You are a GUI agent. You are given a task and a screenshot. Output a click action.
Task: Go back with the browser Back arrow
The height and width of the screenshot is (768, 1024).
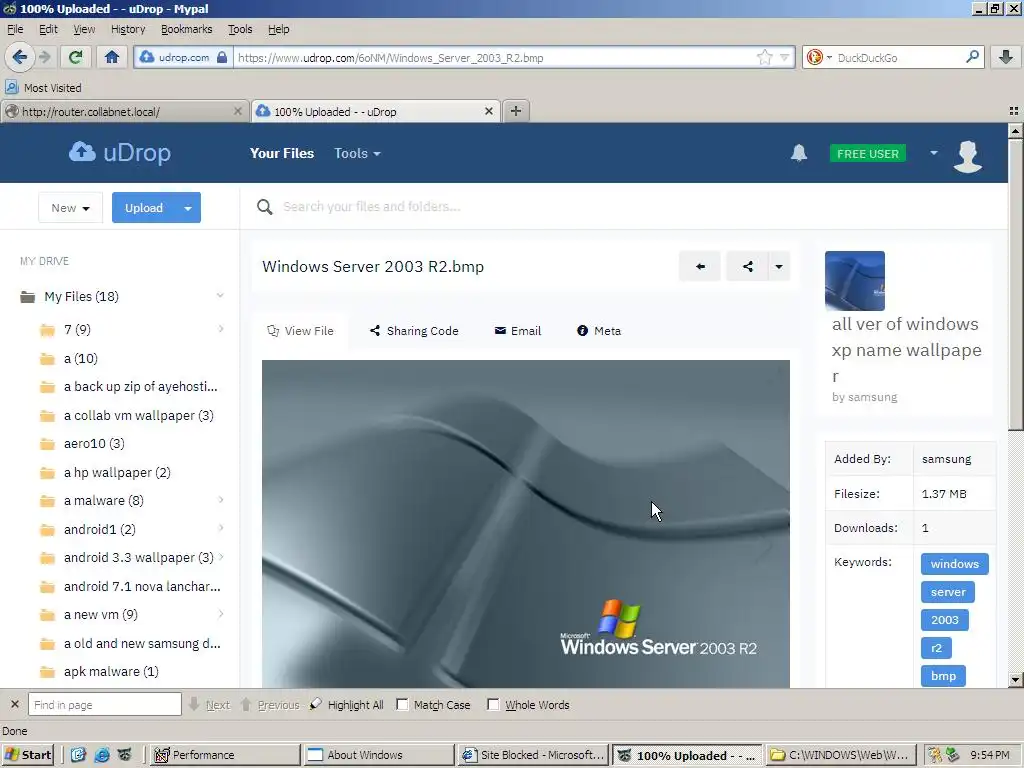point(20,57)
